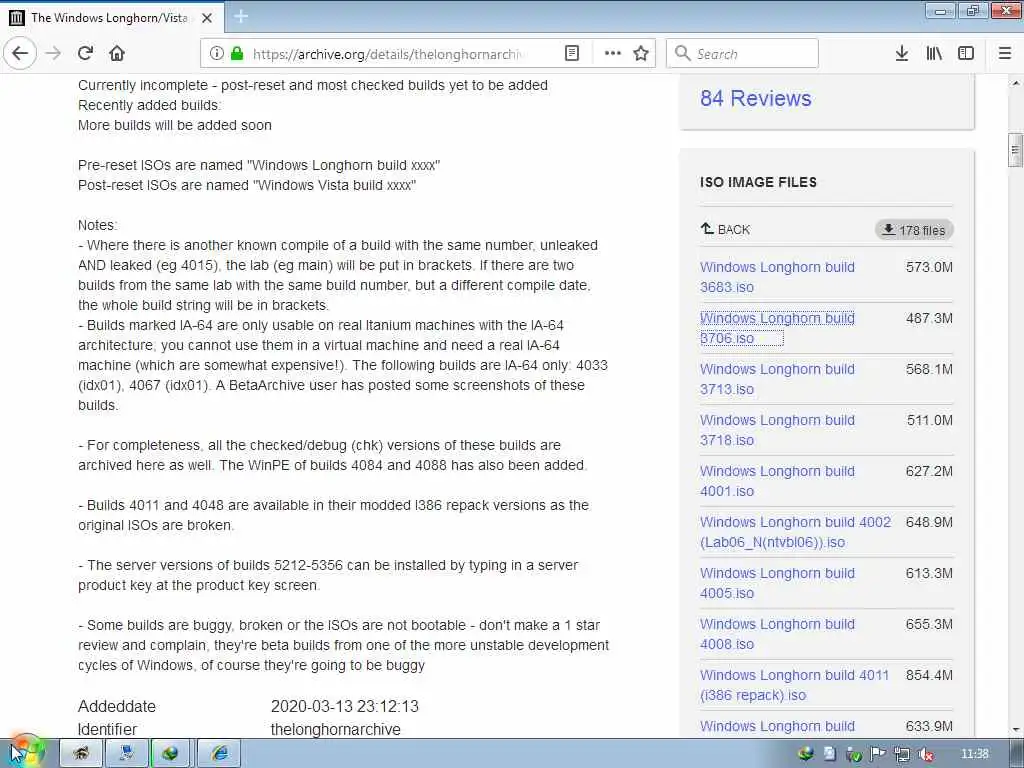Image resolution: width=1024 pixels, height=768 pixels.
Task: Reload the current page
Action: click(x=85, y=54)
